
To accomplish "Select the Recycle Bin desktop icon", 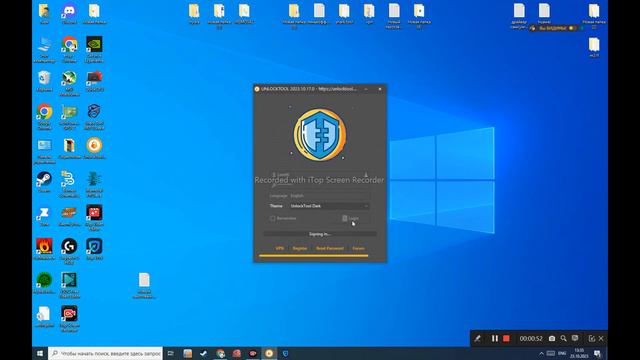I will pos(44,80).
